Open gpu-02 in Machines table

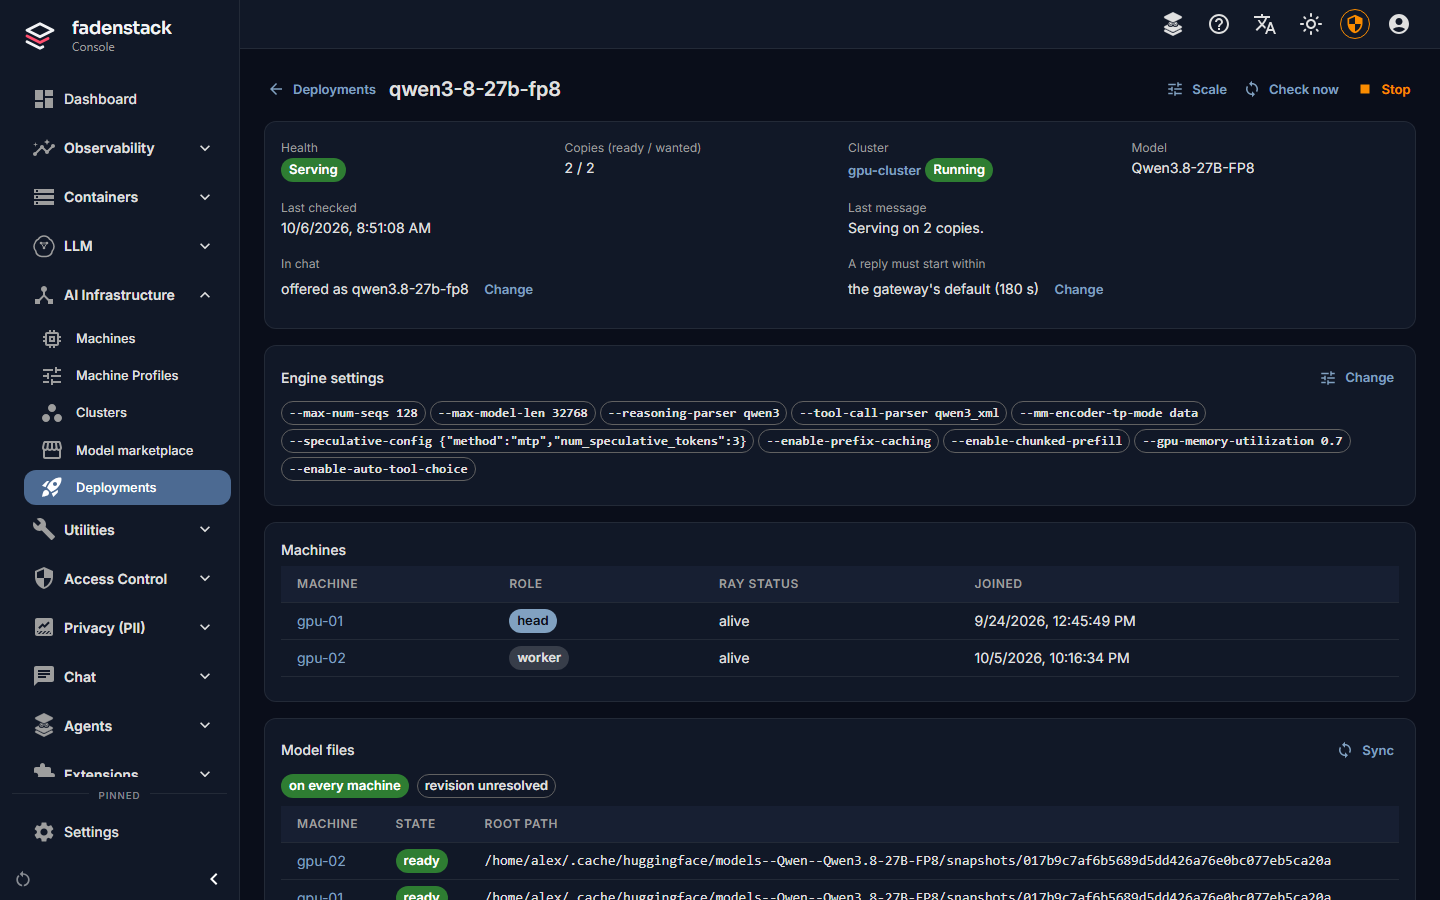click(321, 658)
